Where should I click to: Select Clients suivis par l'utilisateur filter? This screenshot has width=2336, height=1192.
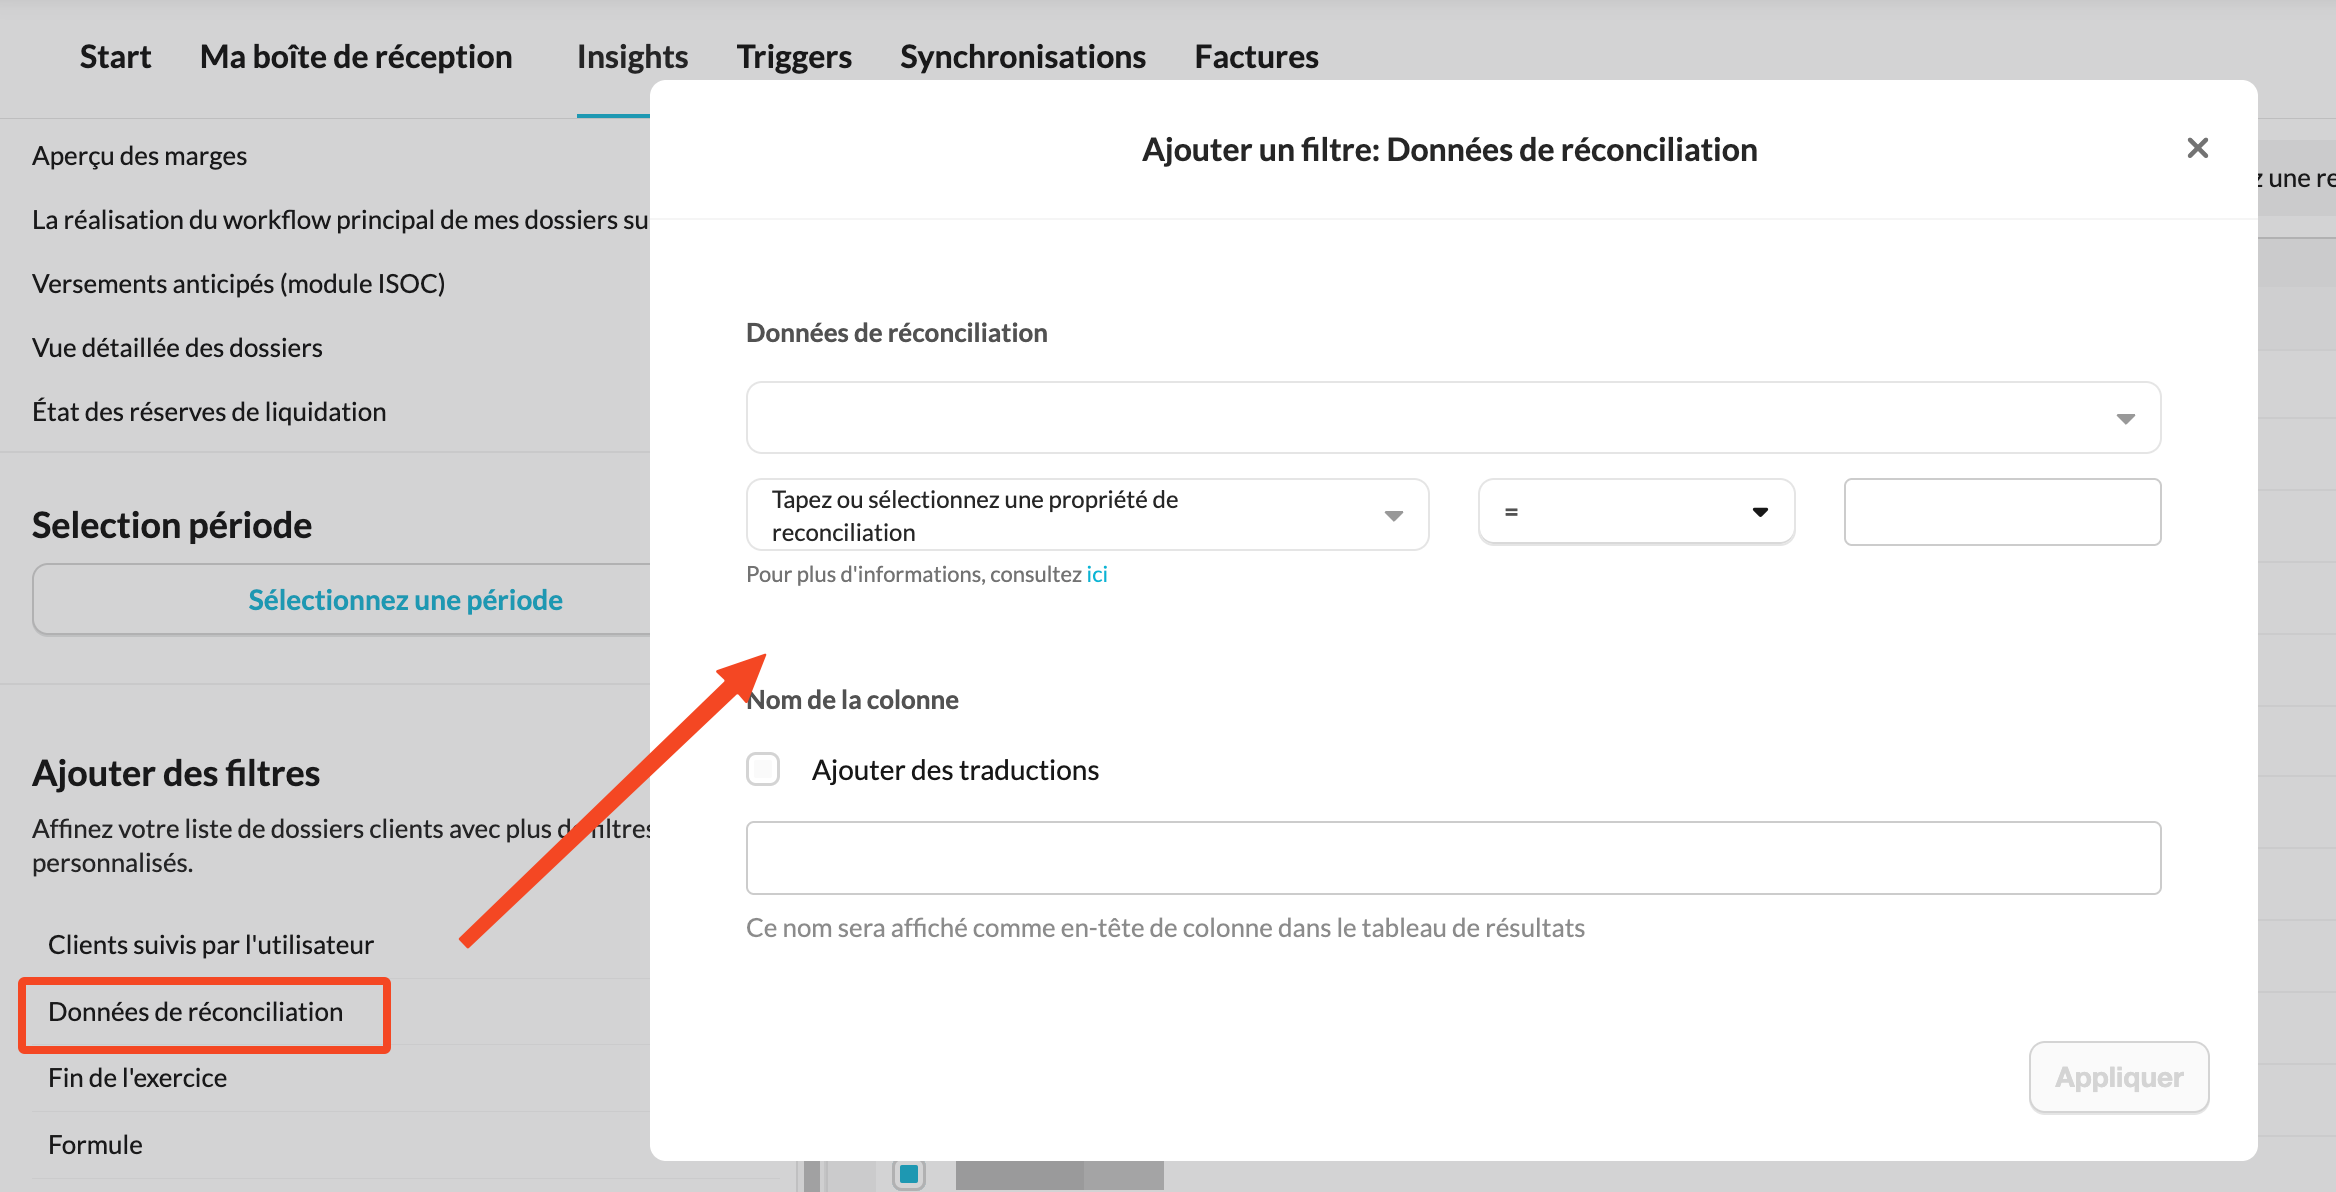pyautogui.click(x=210, y=945)
